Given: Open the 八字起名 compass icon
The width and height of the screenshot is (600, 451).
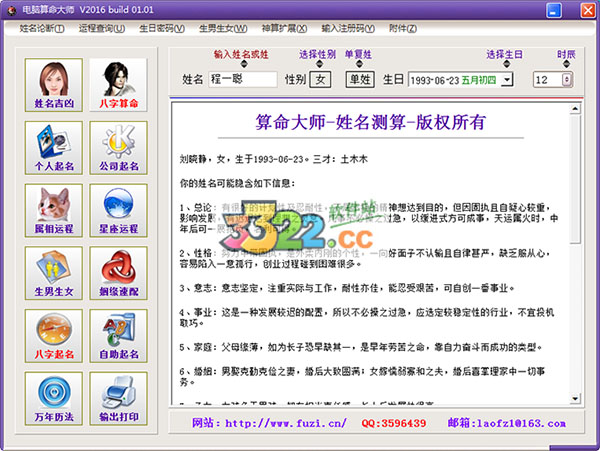Looking at the screenshot, I should [54, 336].
